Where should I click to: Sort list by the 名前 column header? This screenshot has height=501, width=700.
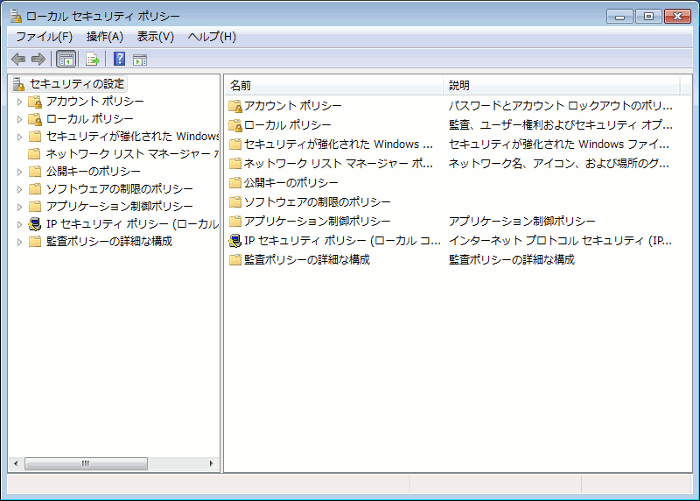(x=333, y=85)
